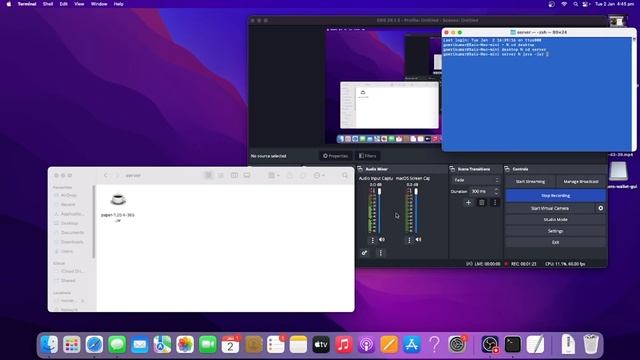The height and width of the screenshot is (360, 640).
Task: Click the Finder tags icon
Action: [302, 176]
